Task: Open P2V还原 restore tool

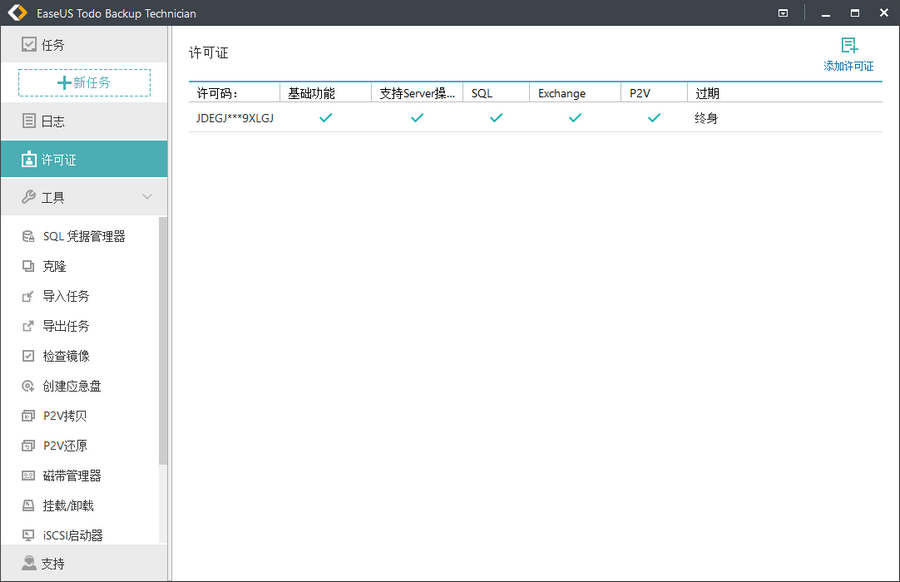Action: [x=65, y=445]
